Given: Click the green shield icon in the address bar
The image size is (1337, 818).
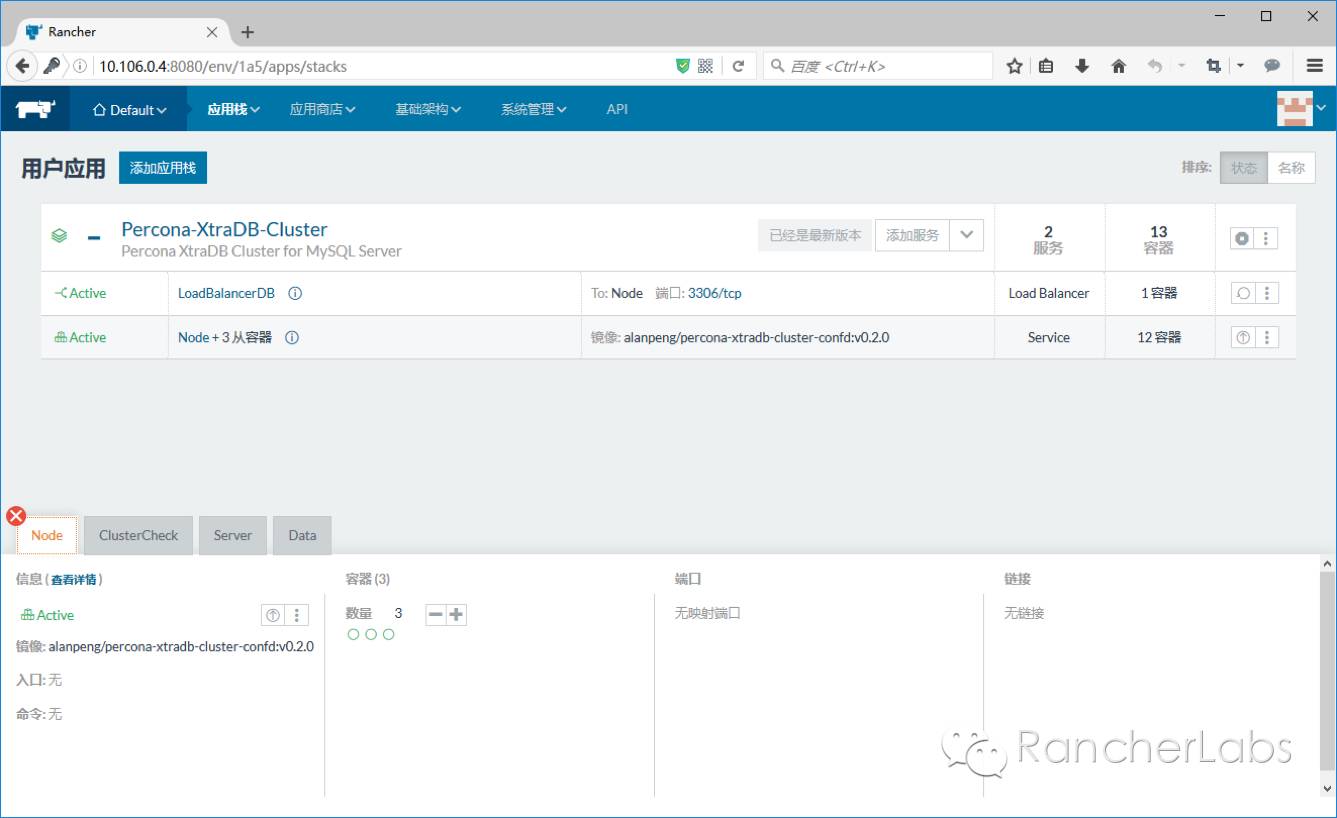Looking at the screenshot, I should pos(683,66).
